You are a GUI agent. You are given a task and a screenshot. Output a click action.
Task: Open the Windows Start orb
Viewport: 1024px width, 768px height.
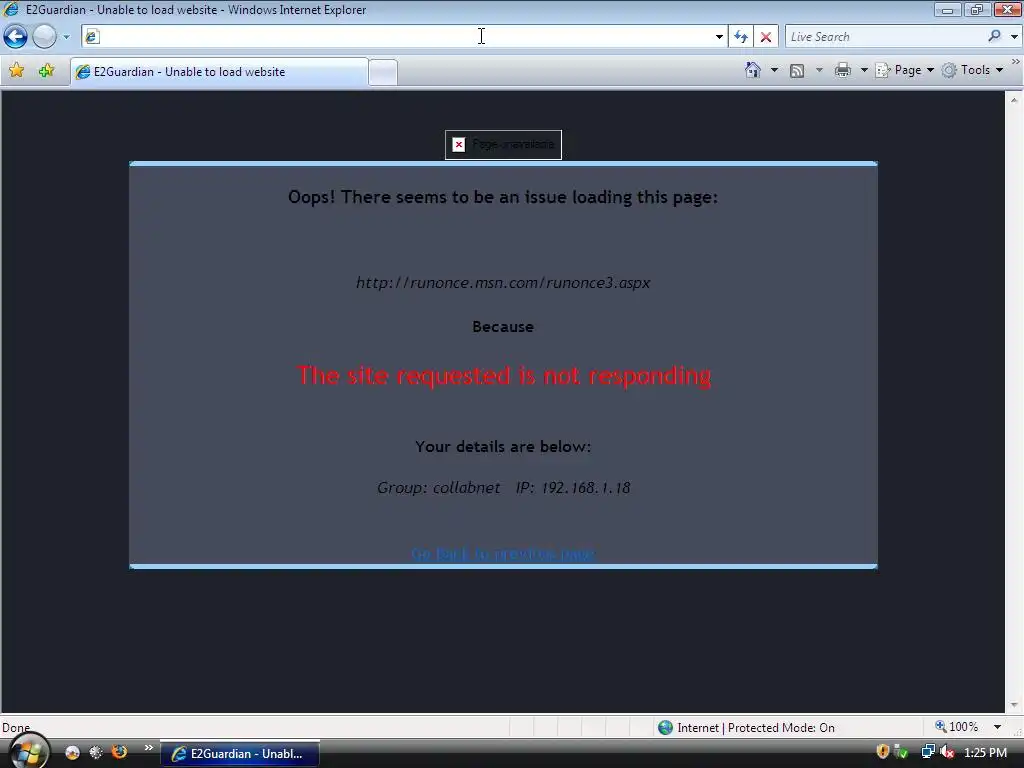(x=27, y=752)
